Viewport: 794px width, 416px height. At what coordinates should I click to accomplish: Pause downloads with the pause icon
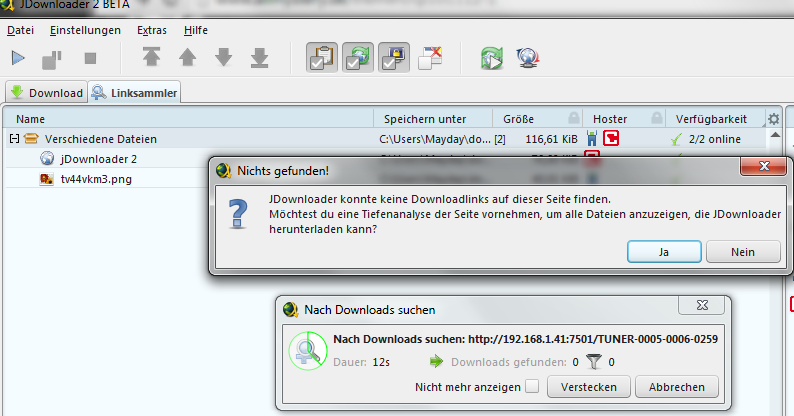[52, 59]
